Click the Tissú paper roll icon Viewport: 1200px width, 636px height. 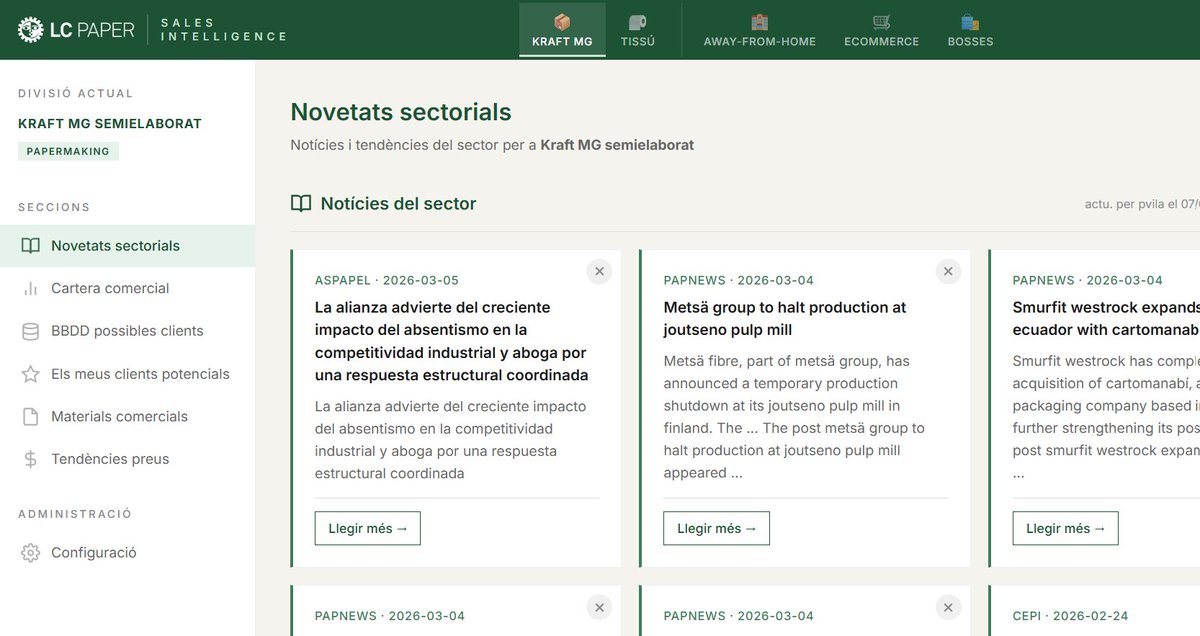[x=637, y=22]
